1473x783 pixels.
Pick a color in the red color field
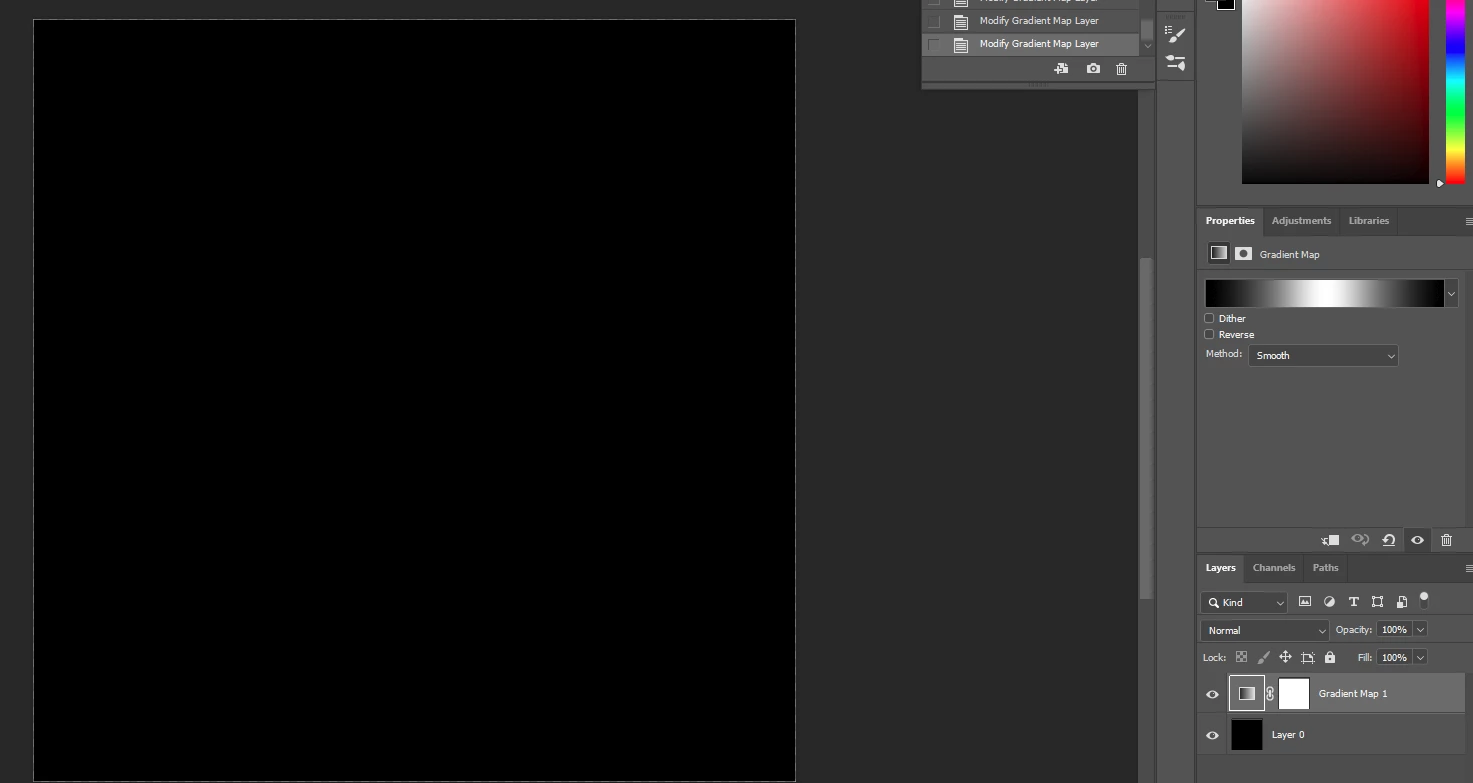tap(1335, 90)
